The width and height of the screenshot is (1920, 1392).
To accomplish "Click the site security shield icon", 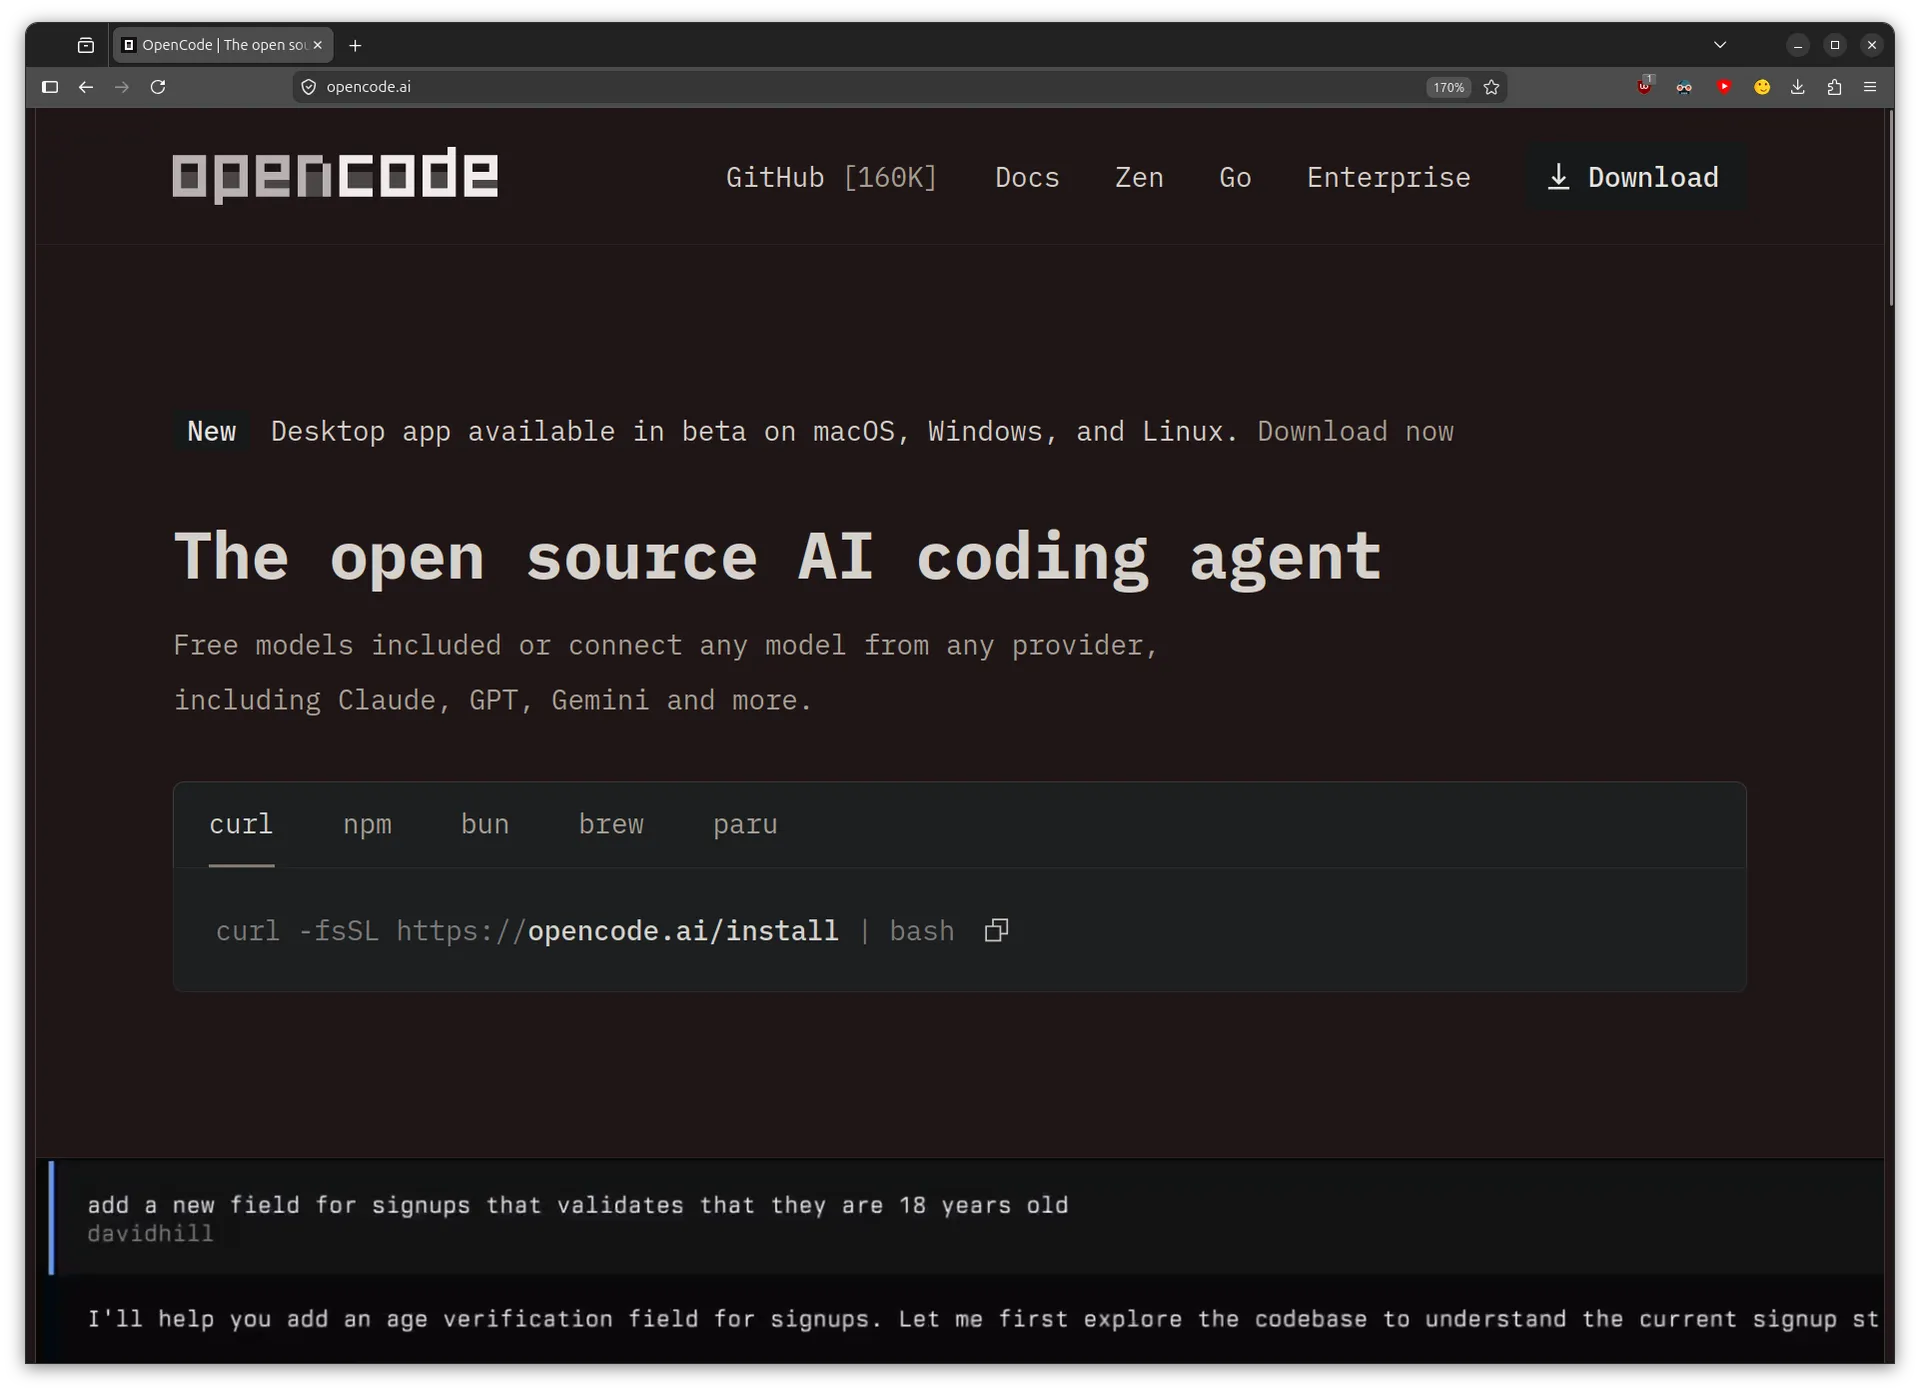I will click(x=309, y=87).
